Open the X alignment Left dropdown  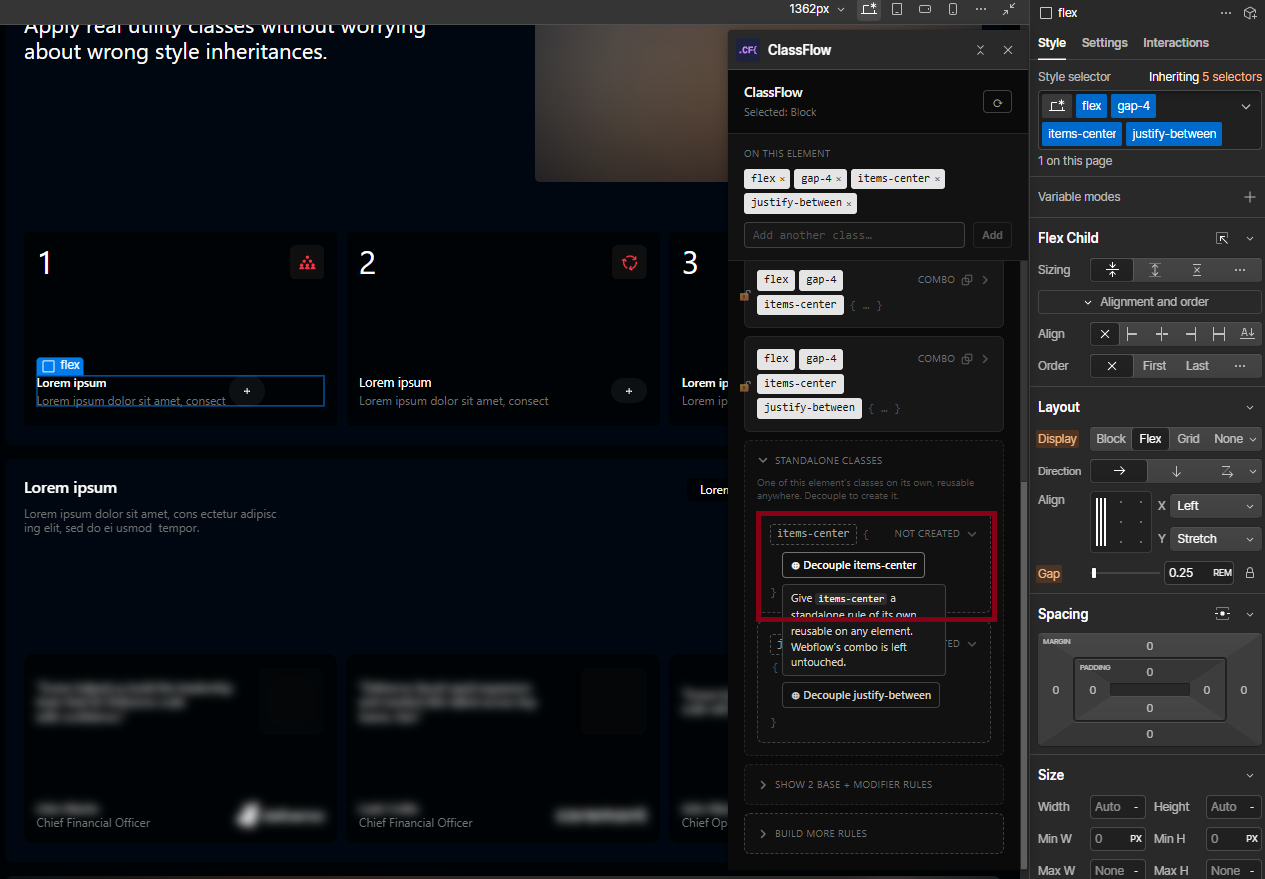click(1216, 506)
